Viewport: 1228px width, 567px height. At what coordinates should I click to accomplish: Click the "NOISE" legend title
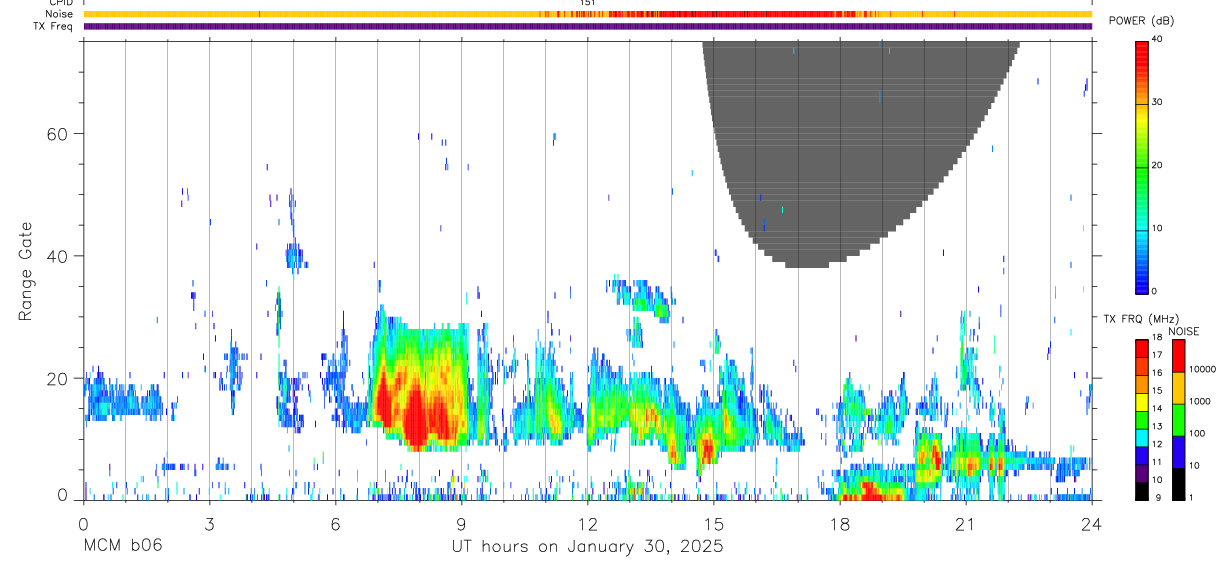[x=1184, y=331]
